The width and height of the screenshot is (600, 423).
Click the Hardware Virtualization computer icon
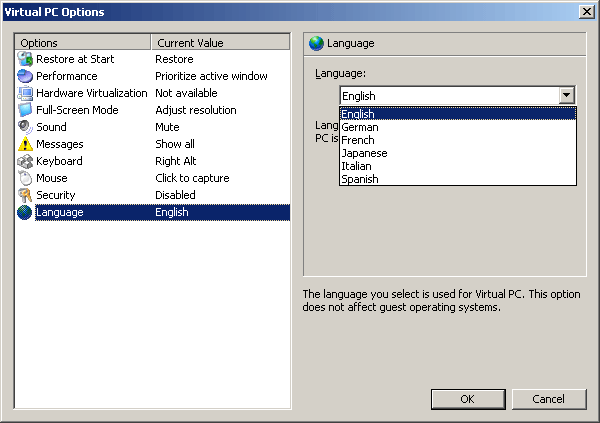pyautogui.click(x=25, y=93)
